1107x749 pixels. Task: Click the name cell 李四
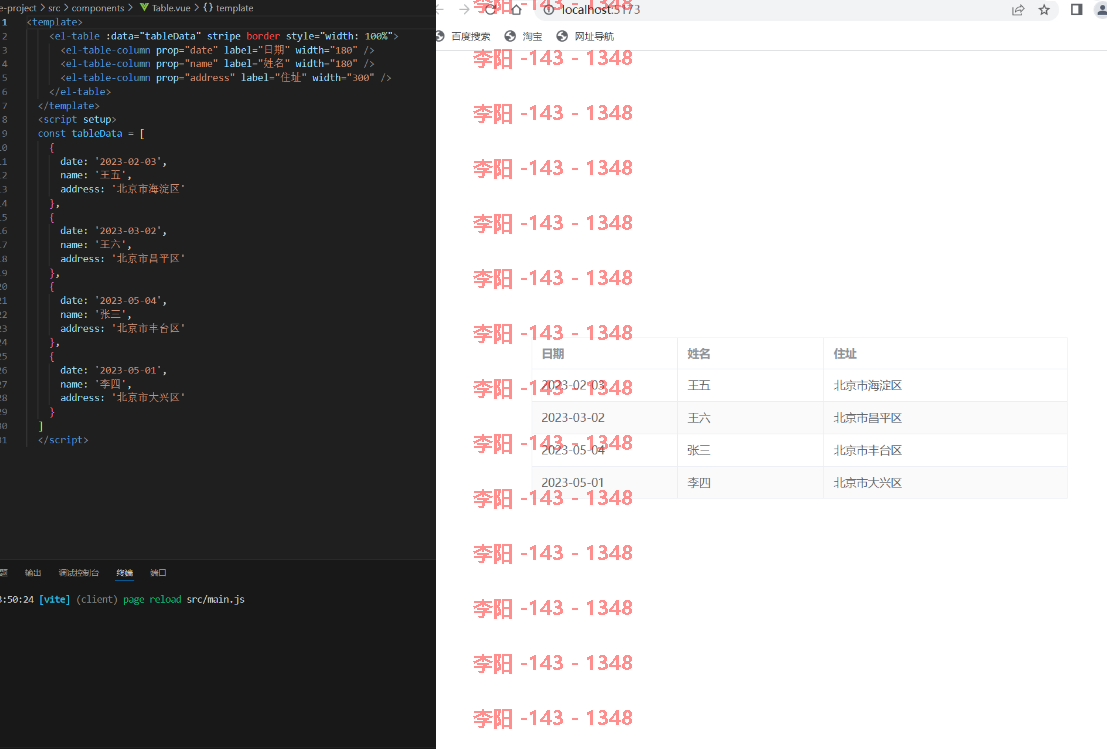tap(750, 483)
